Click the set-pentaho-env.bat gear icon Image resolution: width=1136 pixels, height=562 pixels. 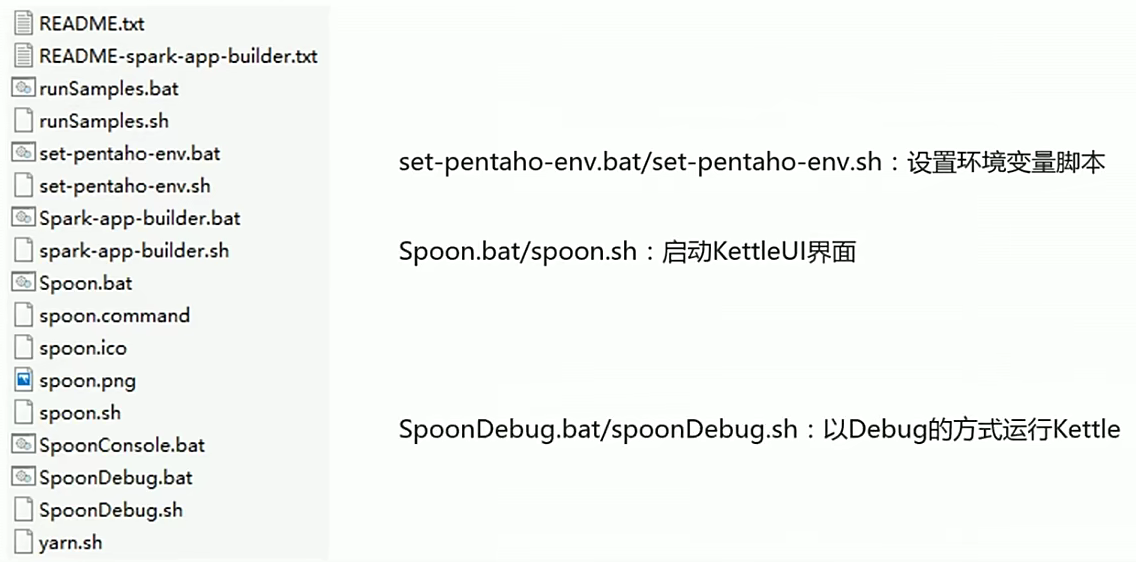coord(24,153)
